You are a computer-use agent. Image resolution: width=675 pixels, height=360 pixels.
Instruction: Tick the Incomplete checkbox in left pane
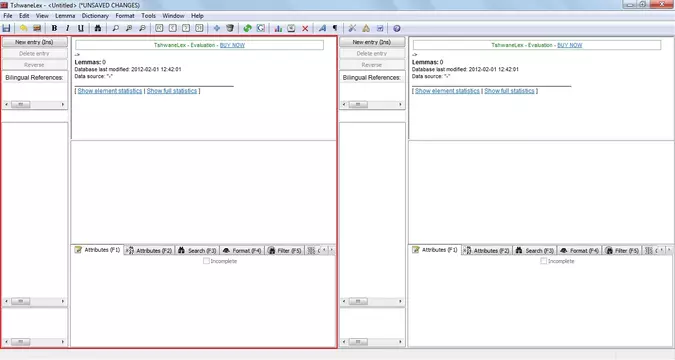(206, 261)
